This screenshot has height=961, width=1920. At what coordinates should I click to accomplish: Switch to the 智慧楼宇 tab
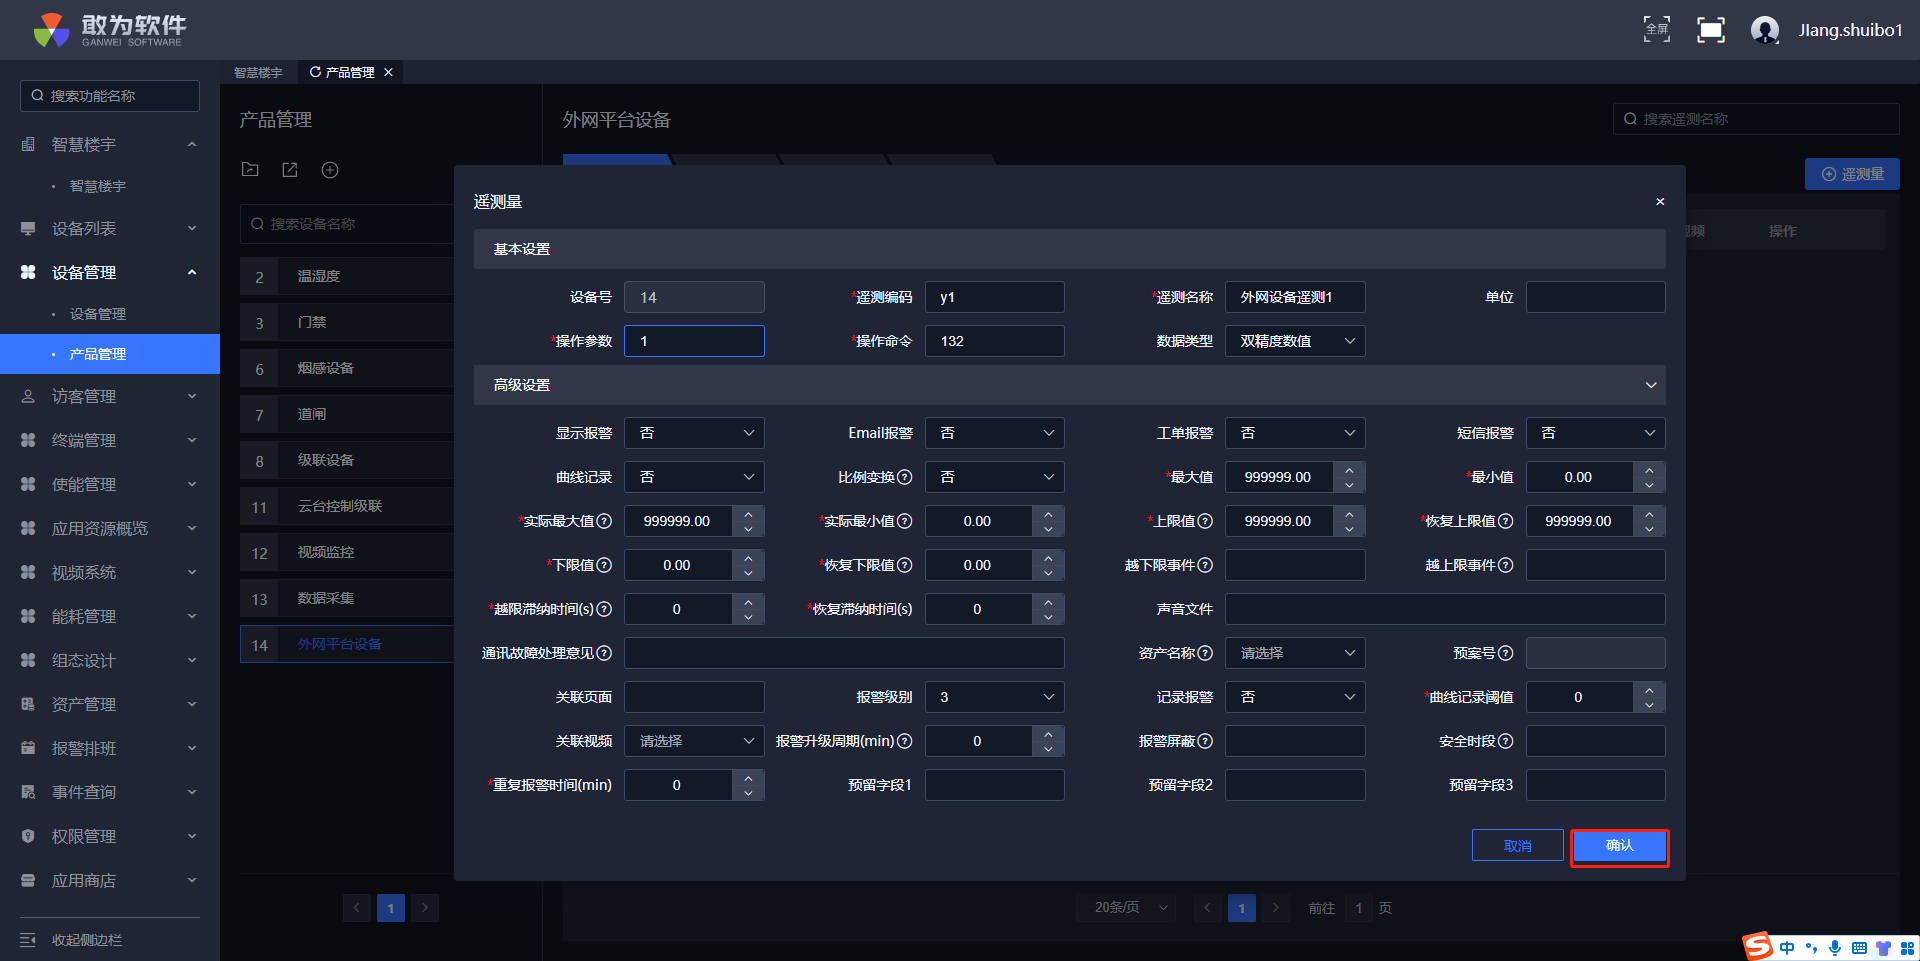click(x=258, y=72)
